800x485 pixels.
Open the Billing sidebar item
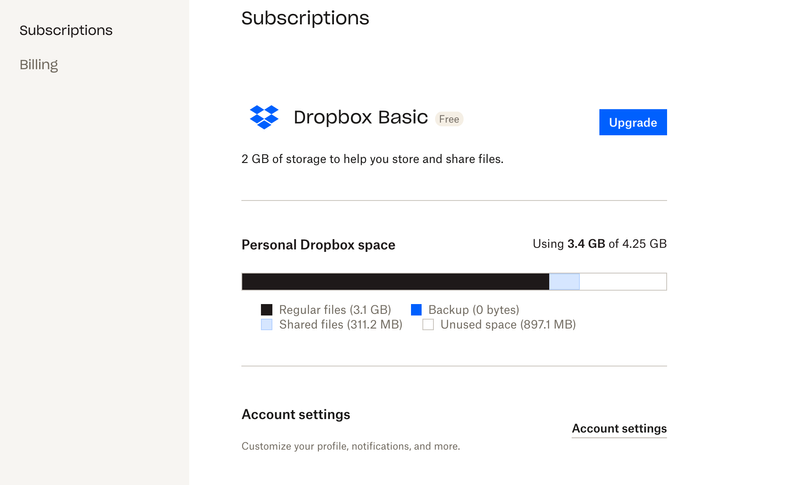pyautogui.click(x=39, y=65)
